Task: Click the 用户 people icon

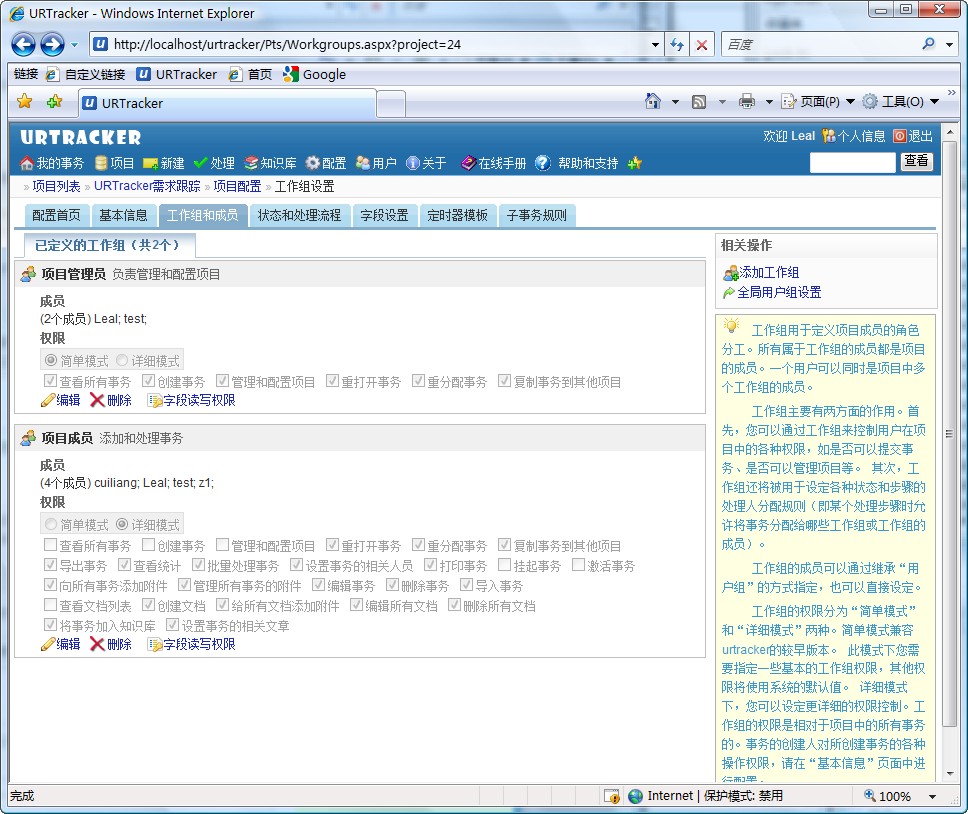Action: 363,163
